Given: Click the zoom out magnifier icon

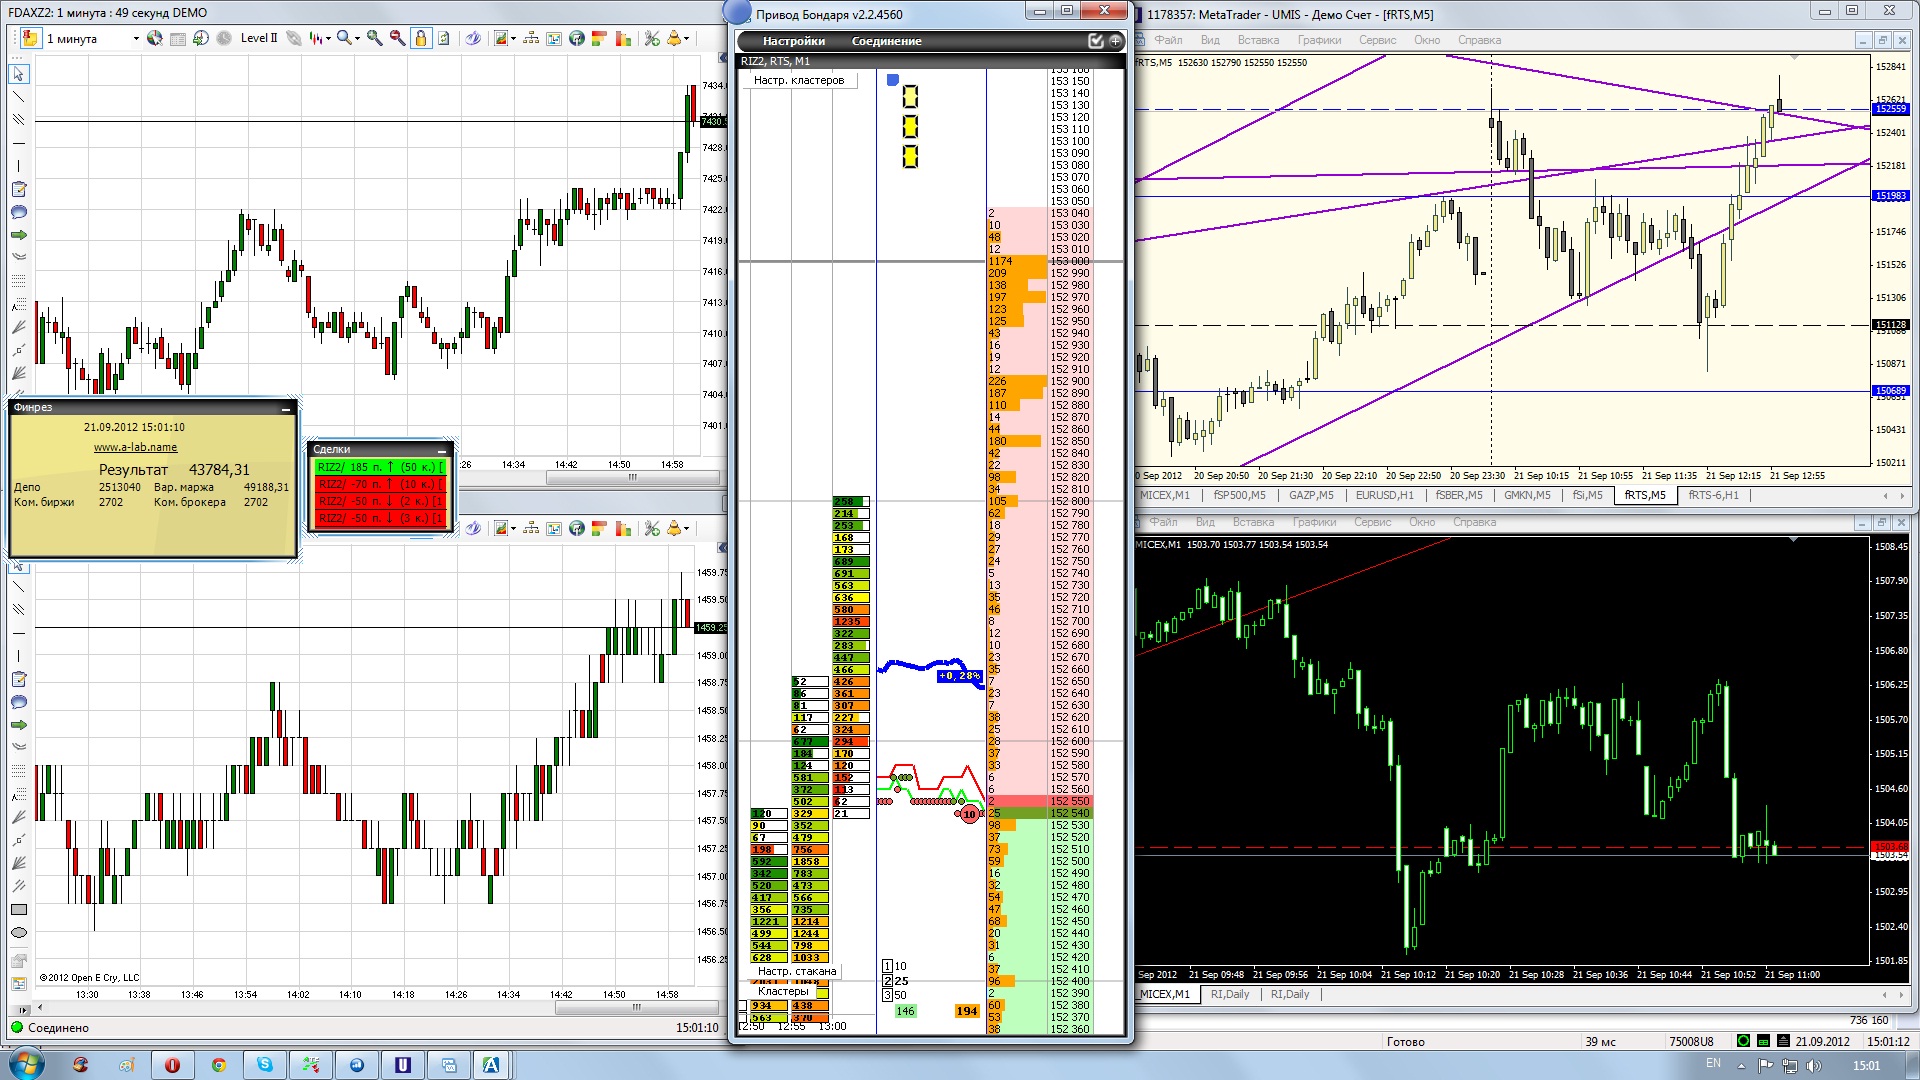Looking at the screenshot, I should [397, 38].
